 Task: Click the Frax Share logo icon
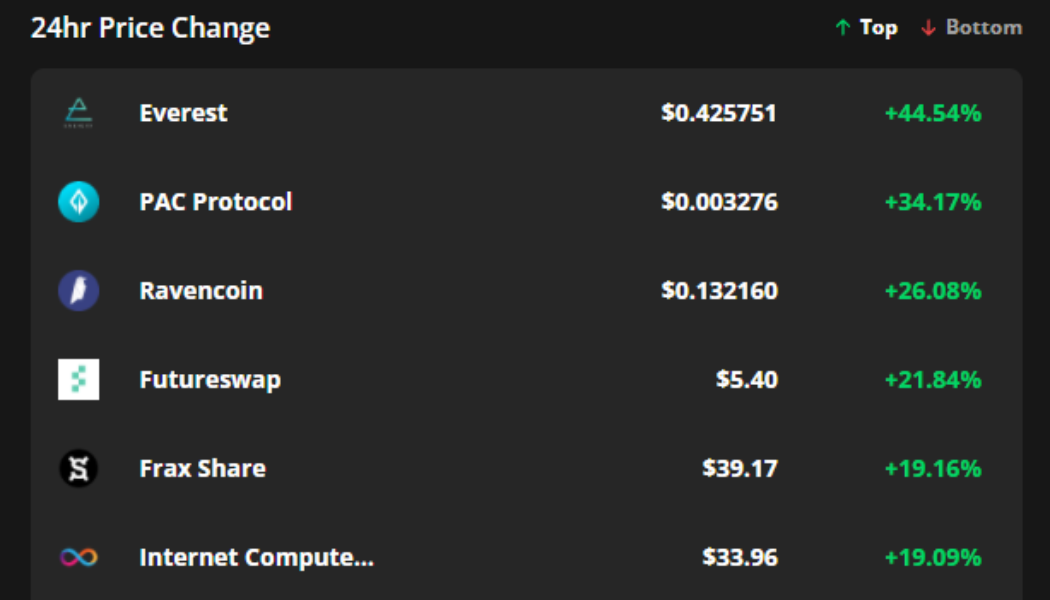[x=78, y=468]
